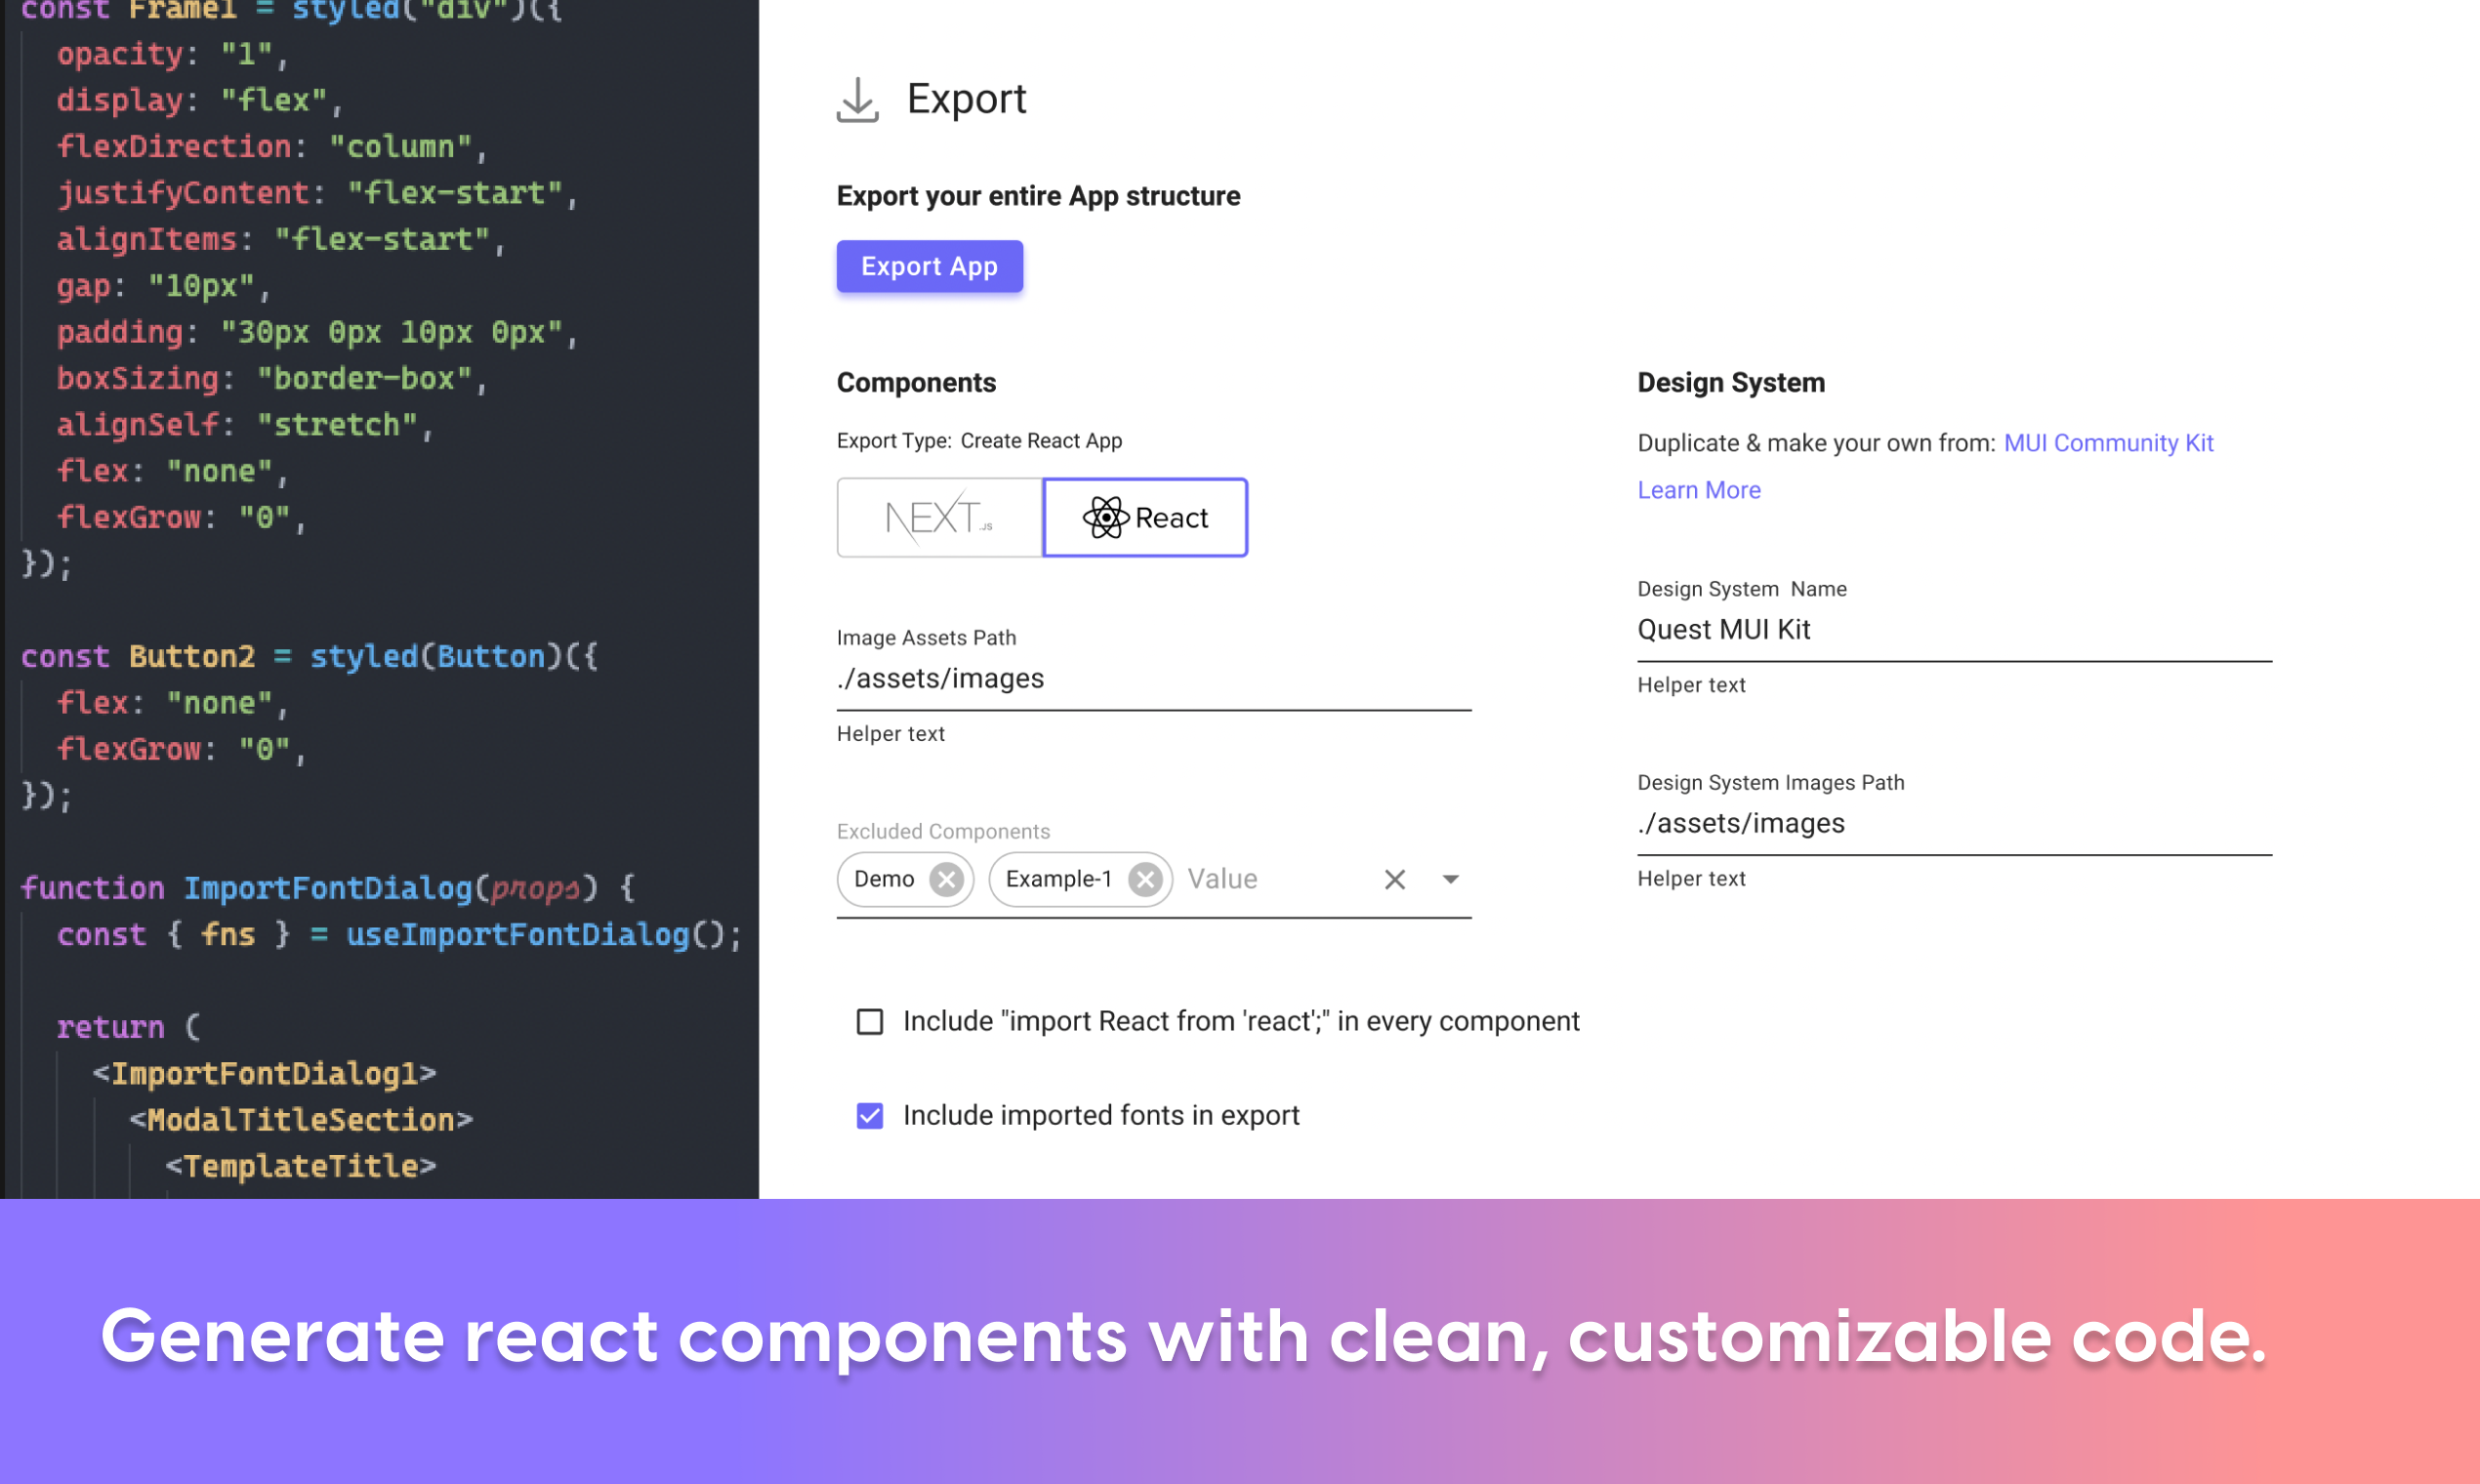2480x1484 pixels.
Task: Select the Example-1 chip label
Action: (x=1059, y=879)
